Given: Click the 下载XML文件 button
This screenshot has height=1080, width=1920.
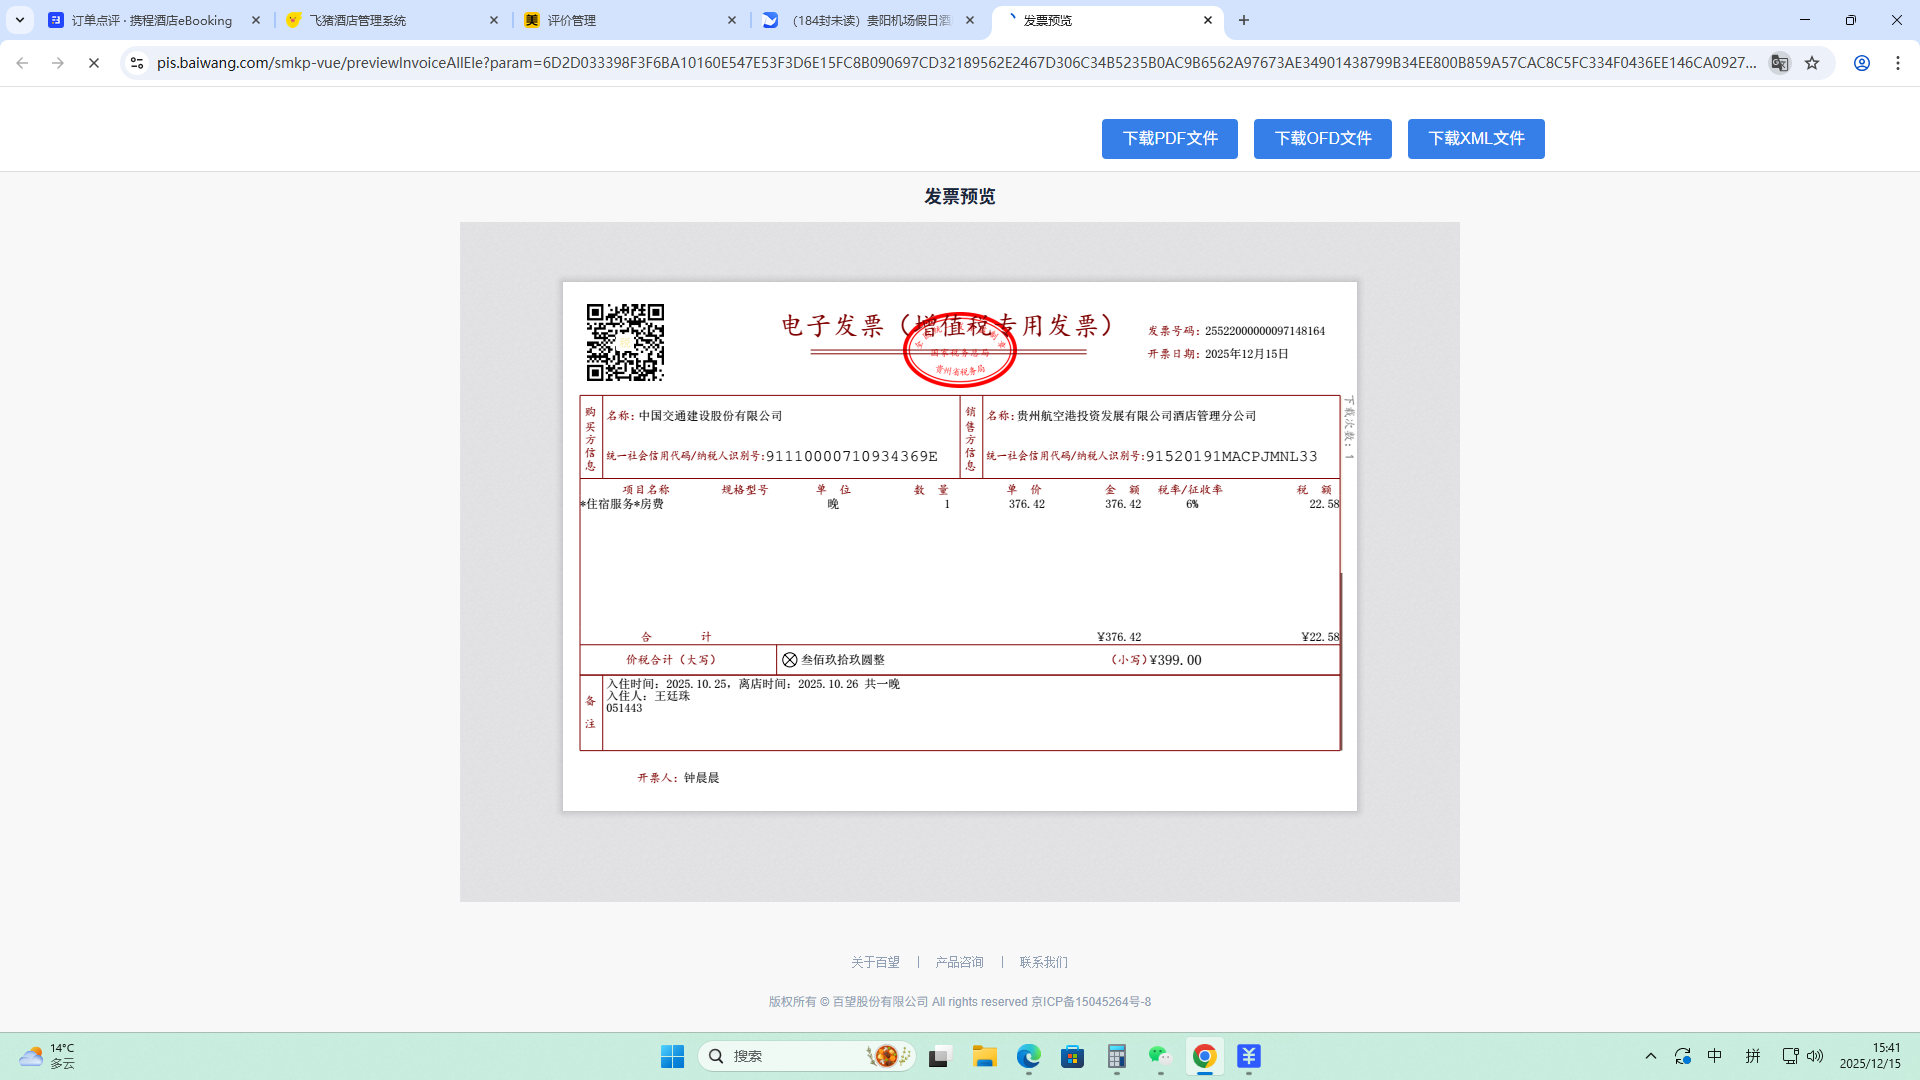Looking at the screenshot, I should coord(1475,139).
